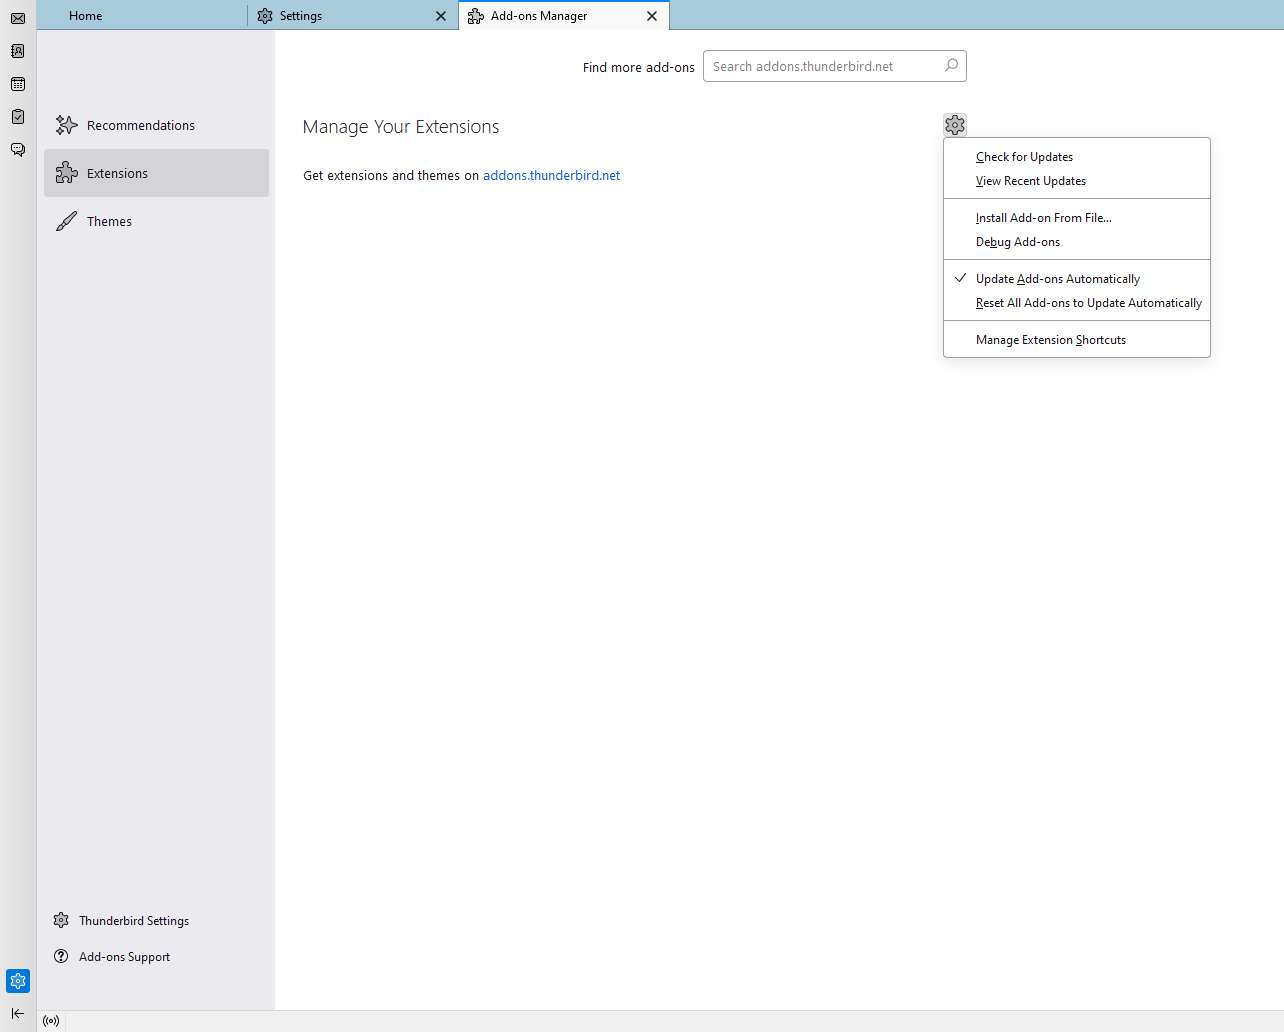Open the Address Book icon

(x=18, y=51)
